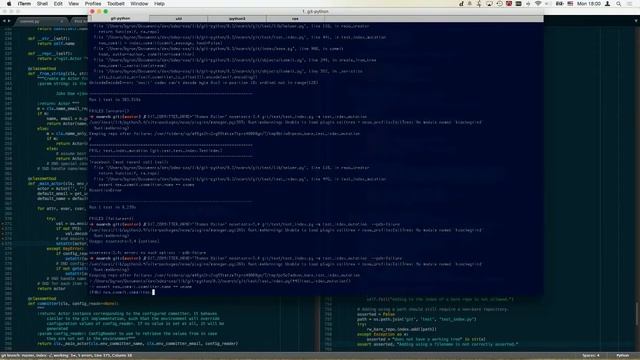Click the dark square icon left of volume
Image resolution: width=640 pixels, height=360 pixels.
(518, 4)
